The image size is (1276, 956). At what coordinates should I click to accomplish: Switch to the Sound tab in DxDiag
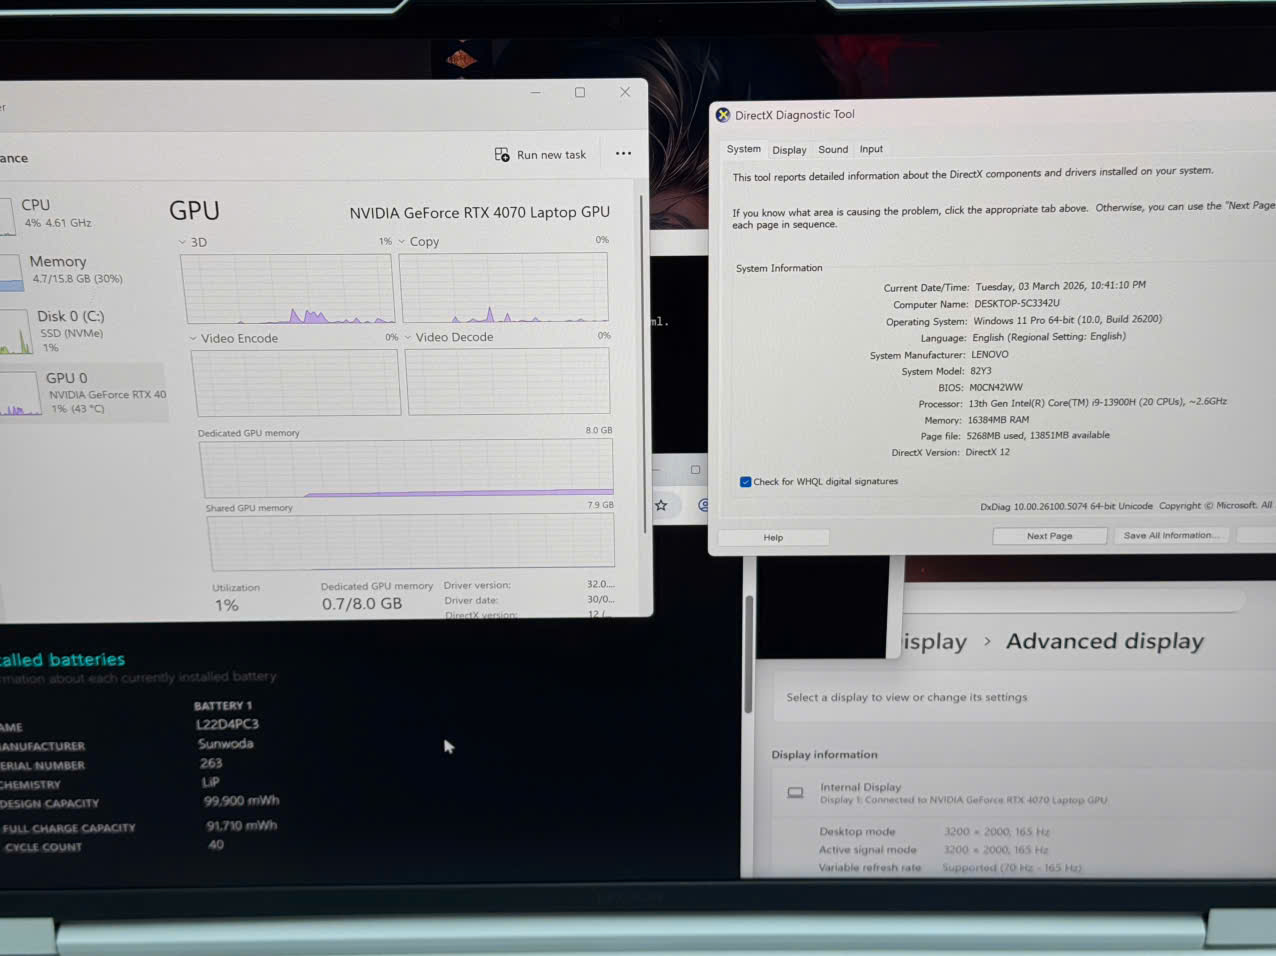pos(833,150)
